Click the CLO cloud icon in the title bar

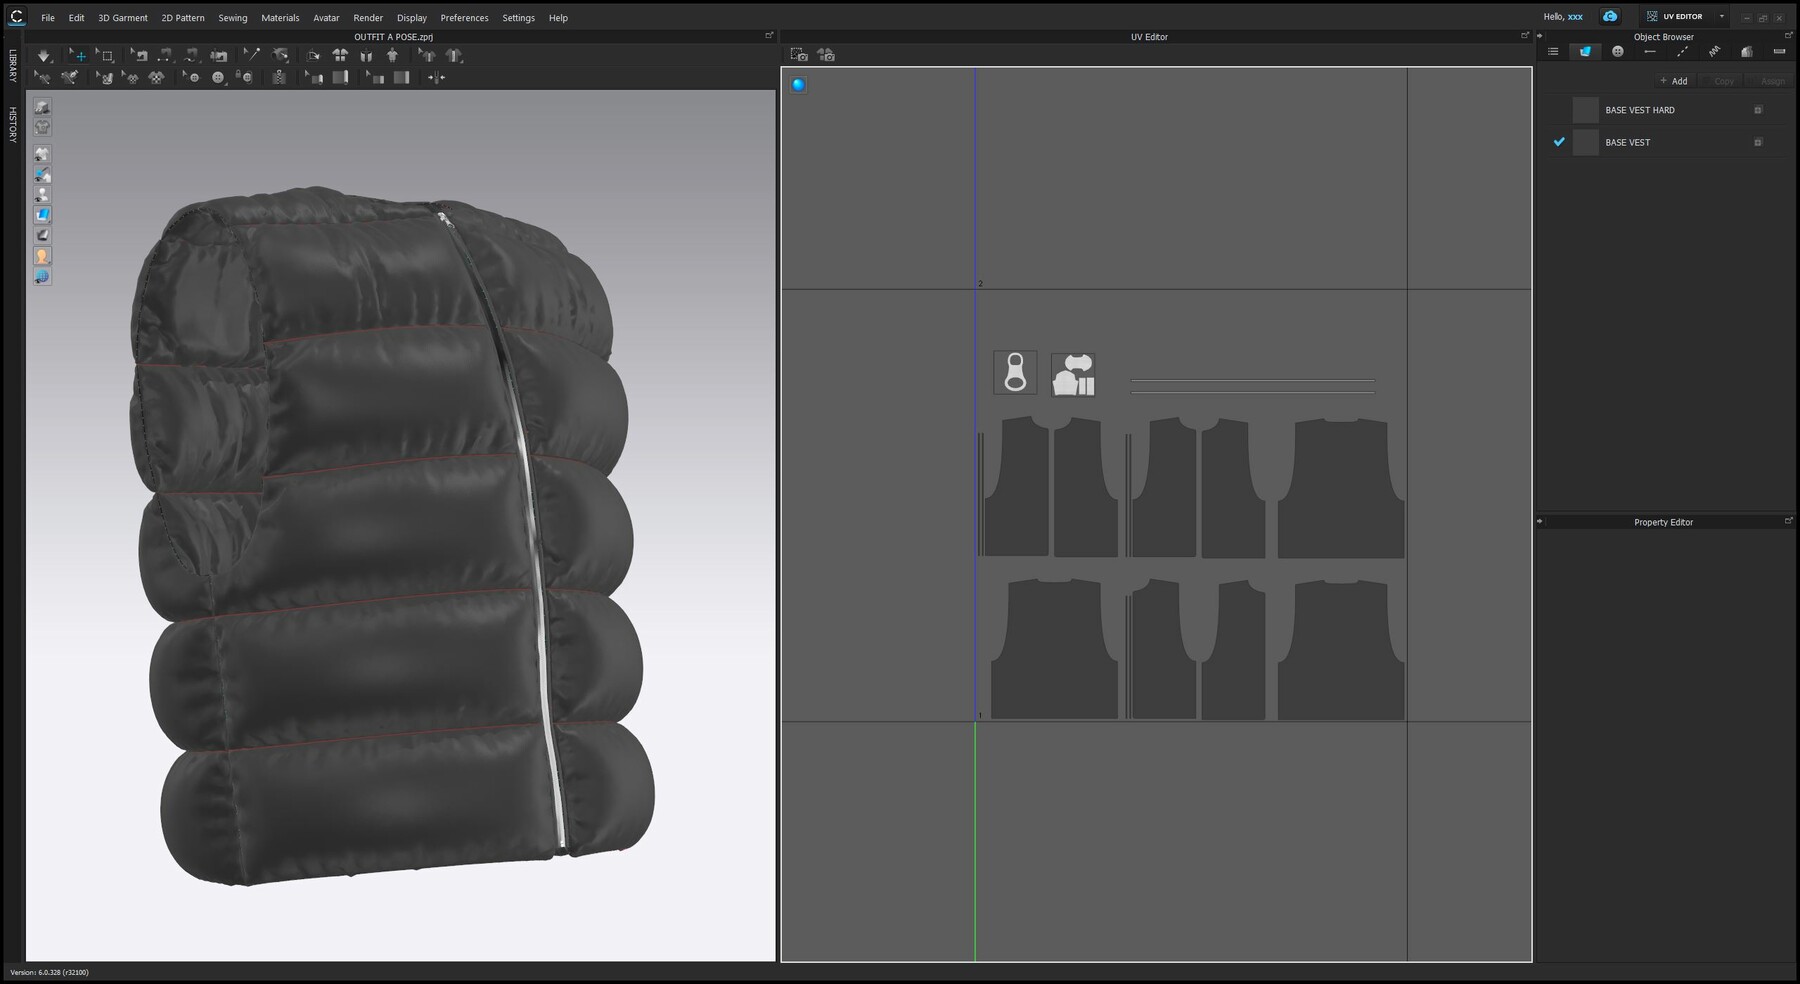pos(1610,17)
